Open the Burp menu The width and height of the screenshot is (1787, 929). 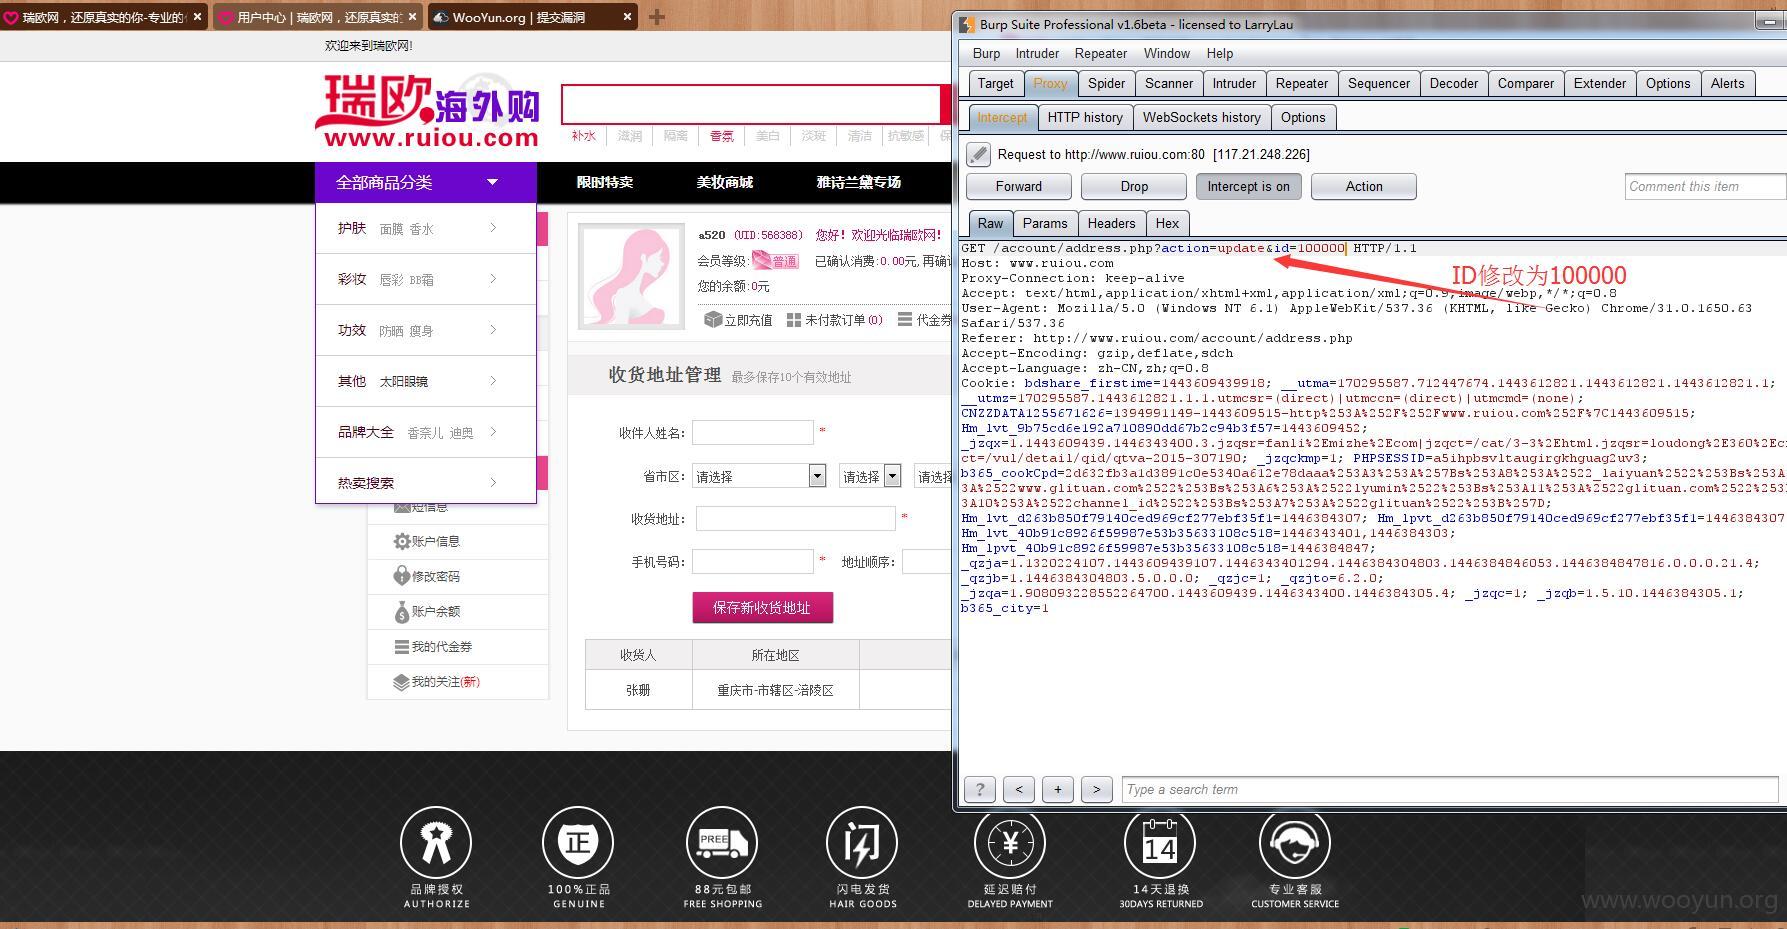(986, 54)
